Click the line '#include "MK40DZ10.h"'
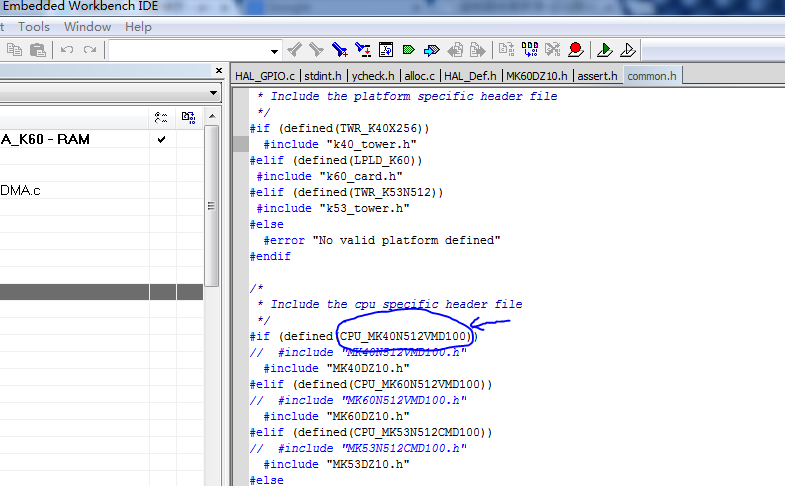 point(336,368)
